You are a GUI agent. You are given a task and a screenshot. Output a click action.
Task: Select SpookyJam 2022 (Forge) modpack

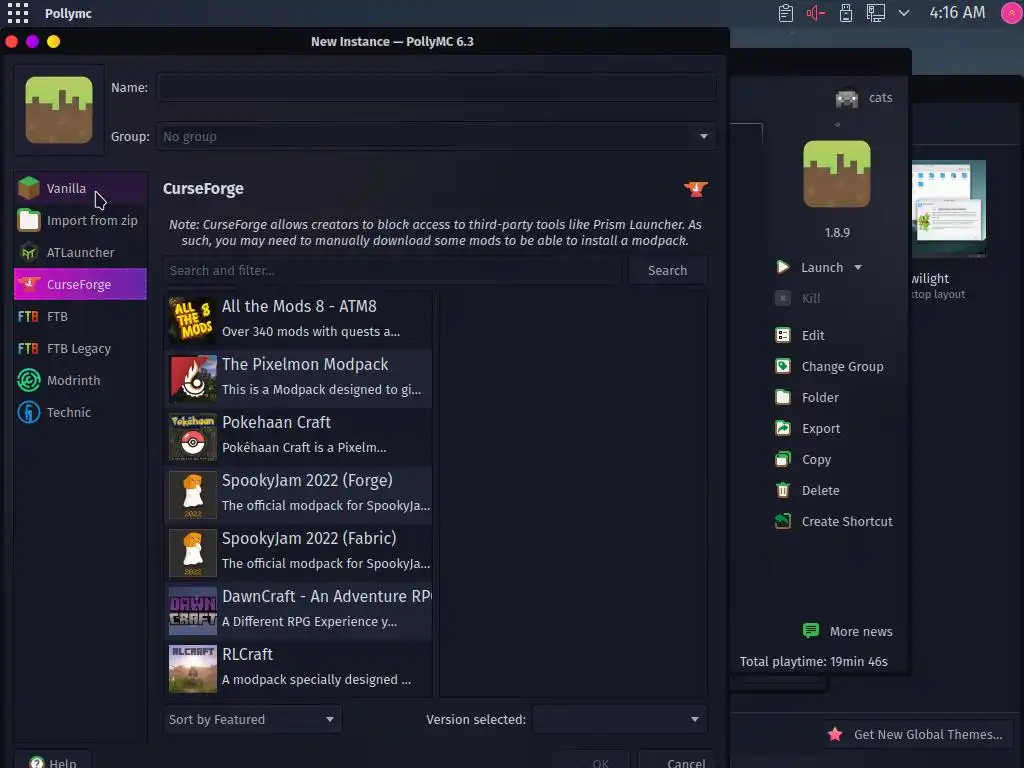click(x=300, y=494)
